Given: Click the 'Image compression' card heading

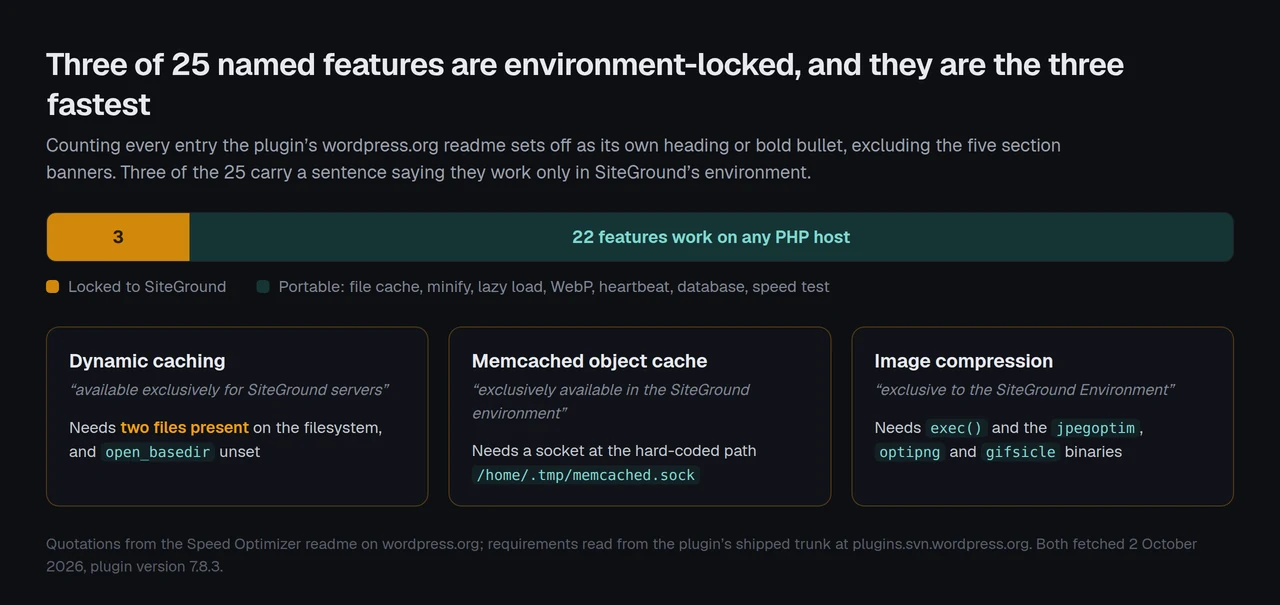Looking at the screenshot, I should pos(963,361).
